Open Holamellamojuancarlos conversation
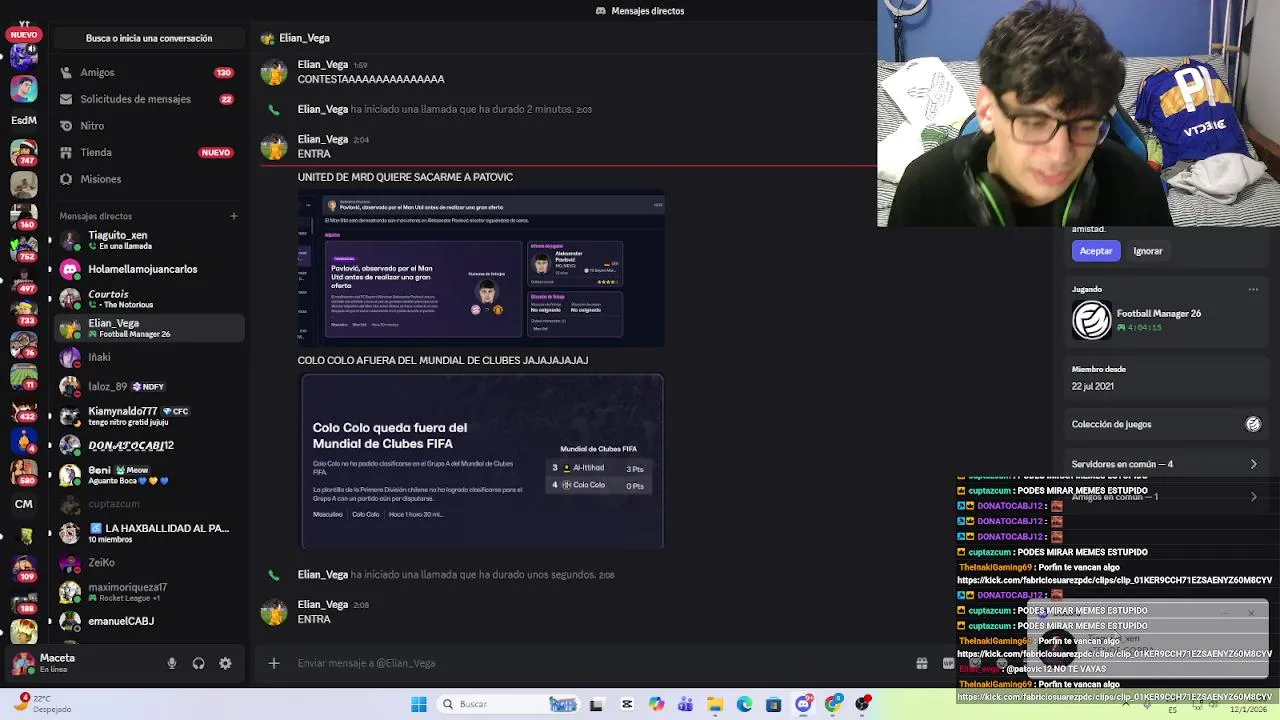The width and height of the screenshot is (1280, 720). tap(148, 269)
